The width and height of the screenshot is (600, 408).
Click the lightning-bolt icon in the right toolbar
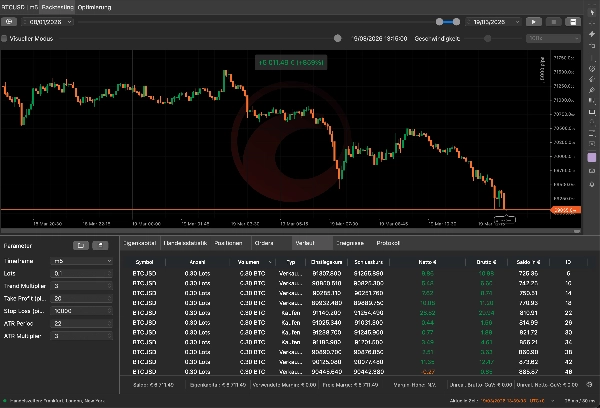point(592,34)
